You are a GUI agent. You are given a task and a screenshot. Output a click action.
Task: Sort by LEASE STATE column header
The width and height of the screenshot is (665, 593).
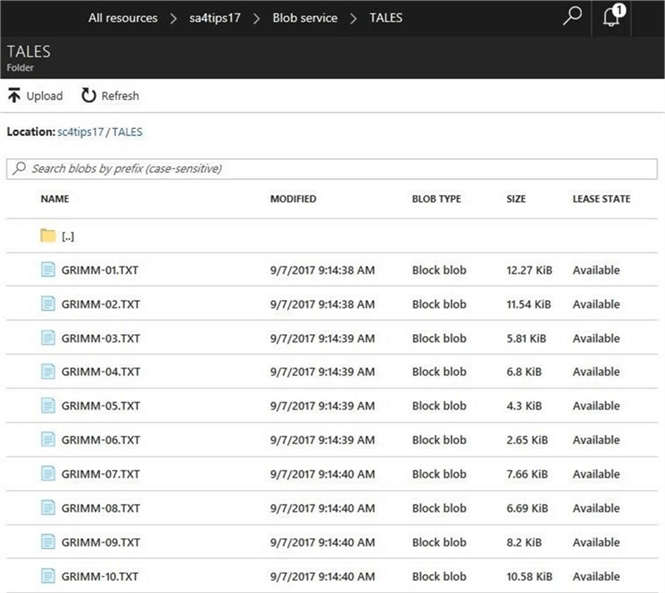(x=601, y=199)
